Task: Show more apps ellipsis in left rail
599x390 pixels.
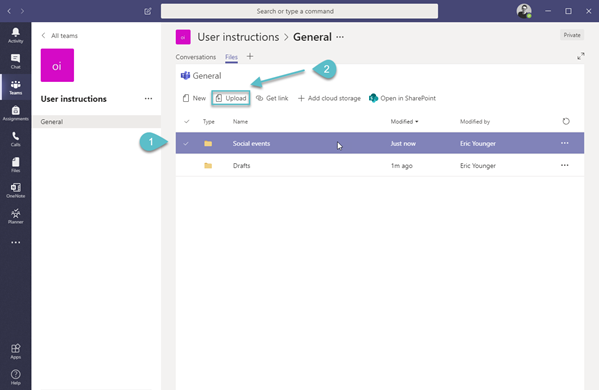Action: click(x=15, y=242)
